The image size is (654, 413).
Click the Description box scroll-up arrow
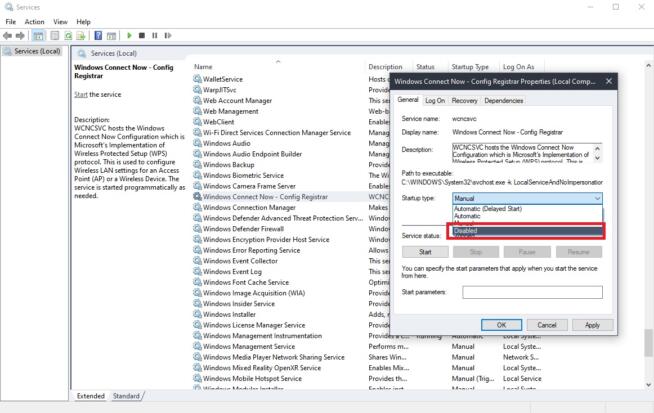tap(597, 149)
